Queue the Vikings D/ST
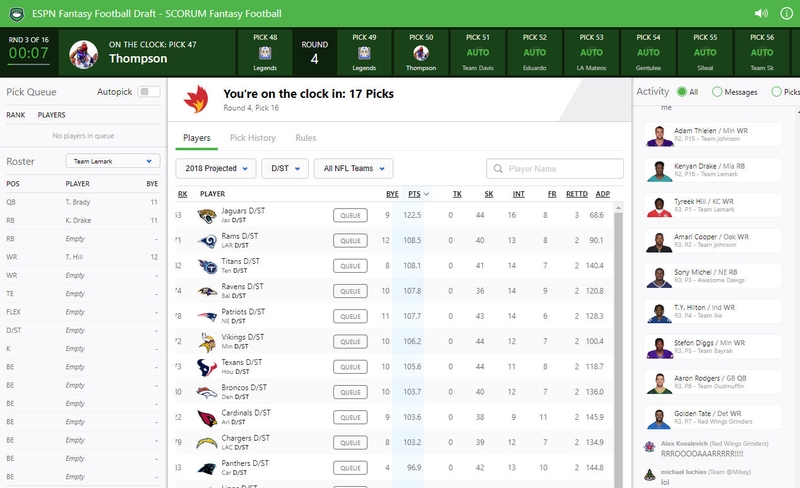The width and height of the screenshot is (800, 488). click(x=351, y=341)
